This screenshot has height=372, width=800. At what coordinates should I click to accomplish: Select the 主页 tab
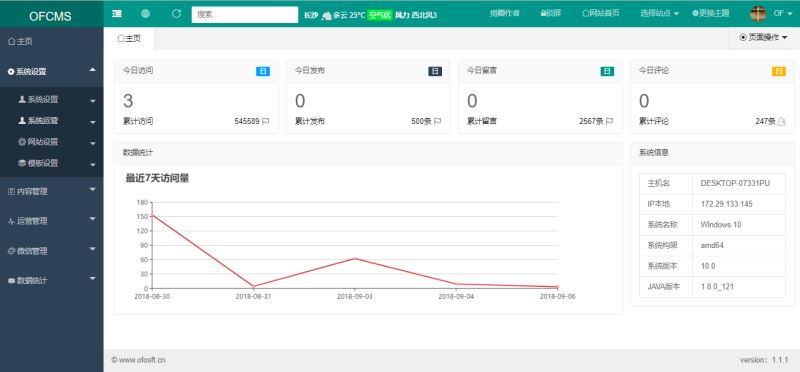[129, 38]
